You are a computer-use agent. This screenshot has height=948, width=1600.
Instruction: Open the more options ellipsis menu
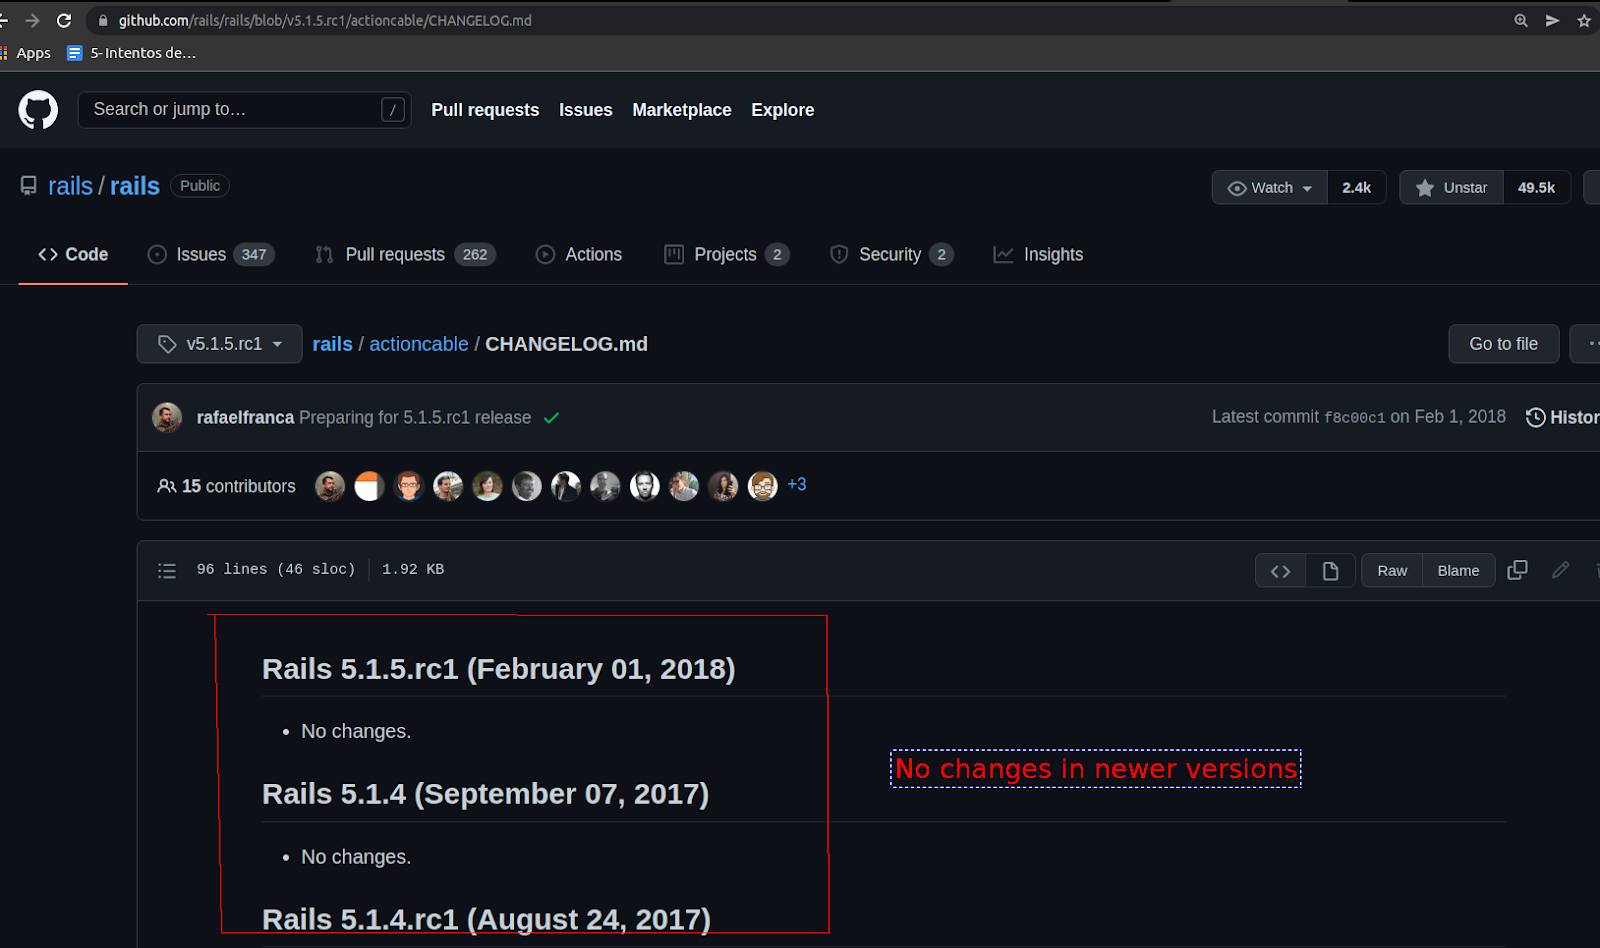(x=1587, y=344)
